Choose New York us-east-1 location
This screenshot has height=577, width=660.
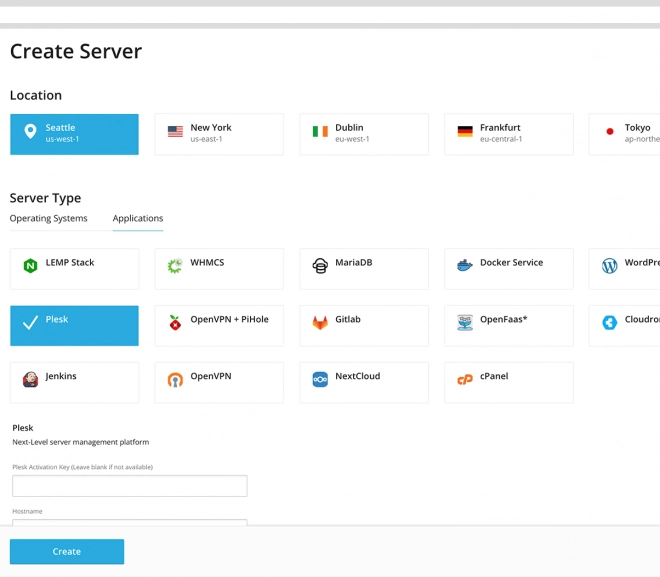pos(219,134)
